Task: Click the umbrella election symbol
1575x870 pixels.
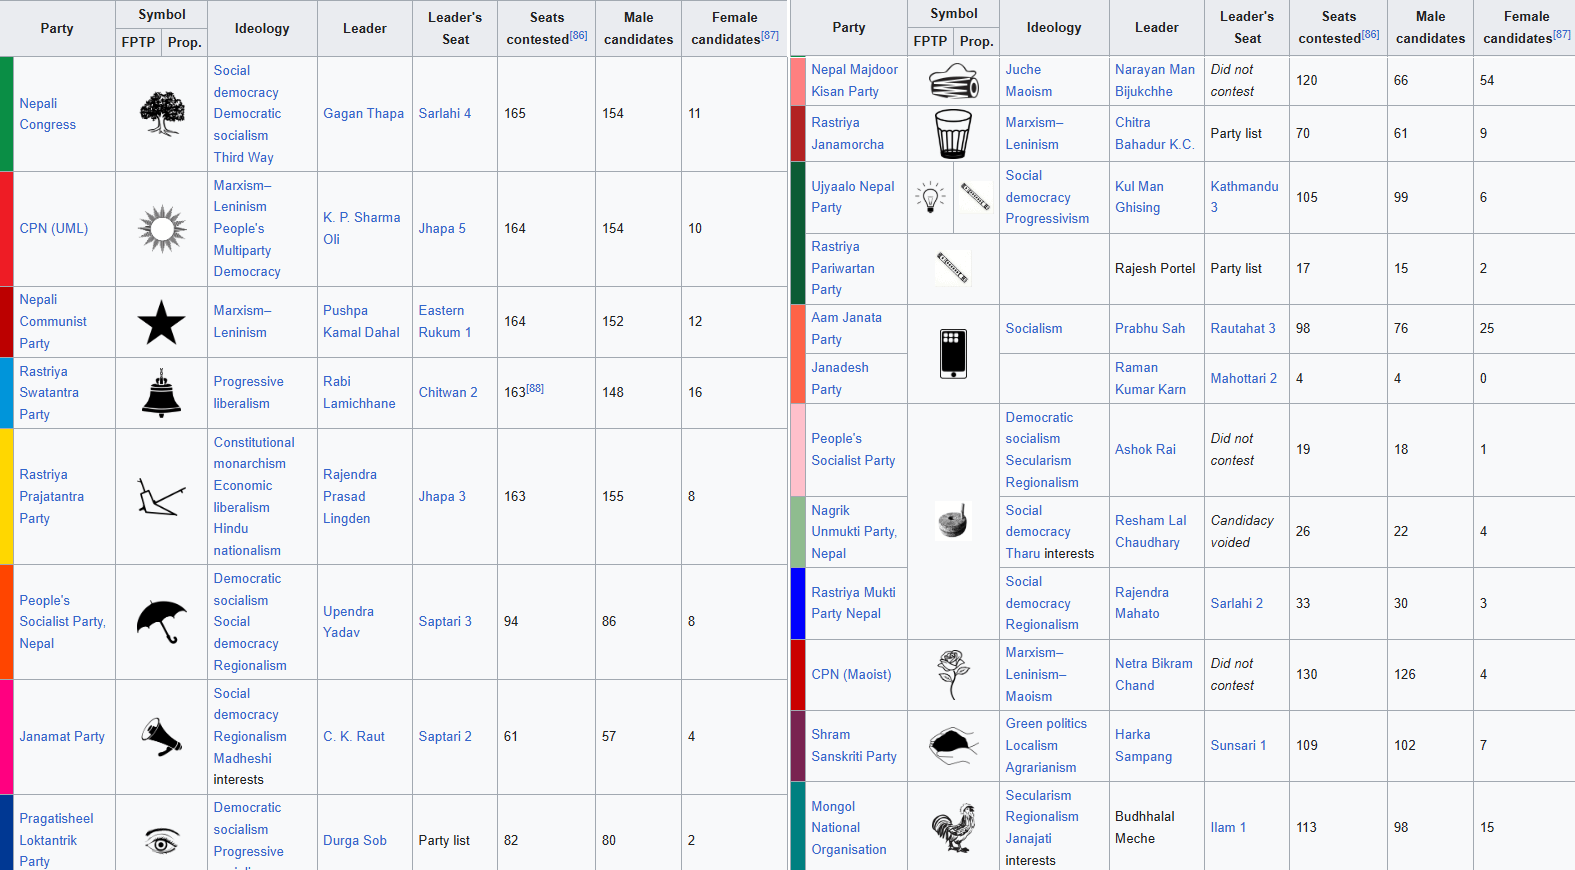Action: point(161,622)
